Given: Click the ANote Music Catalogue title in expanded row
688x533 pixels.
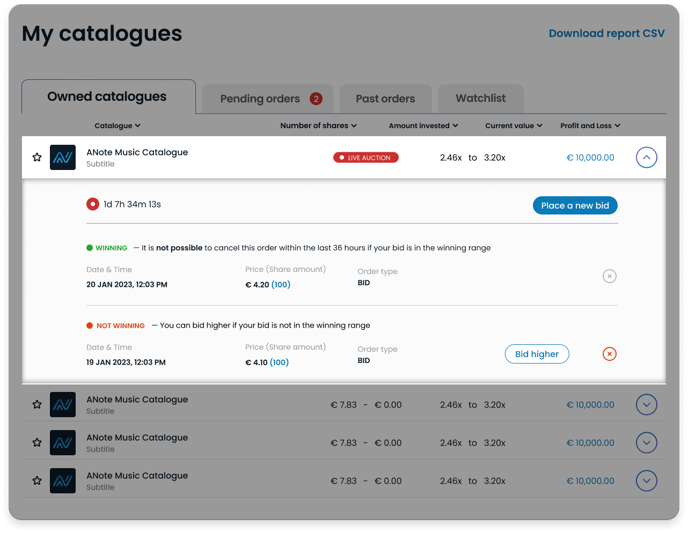Looking at the screenshot, I should coord(137,152).
